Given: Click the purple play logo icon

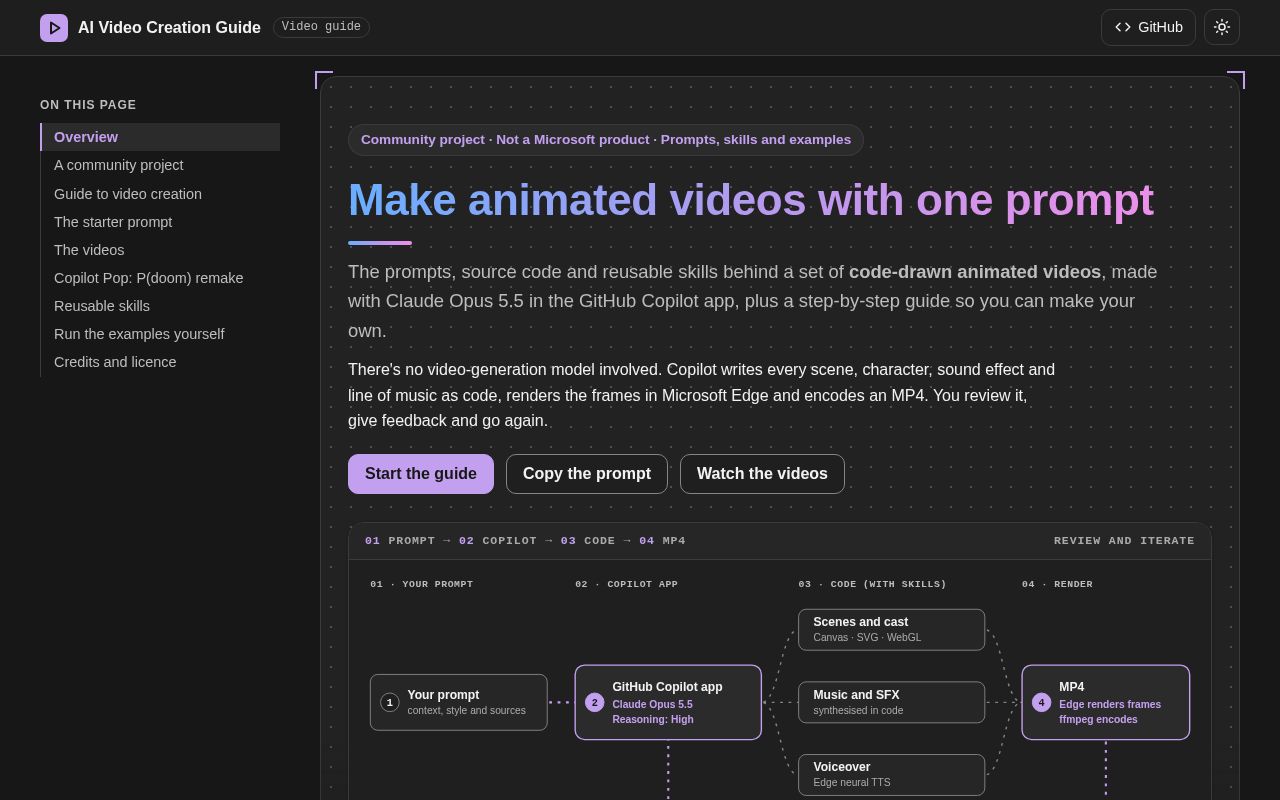Looking at the screenshot, I should [x=54, y=28].
